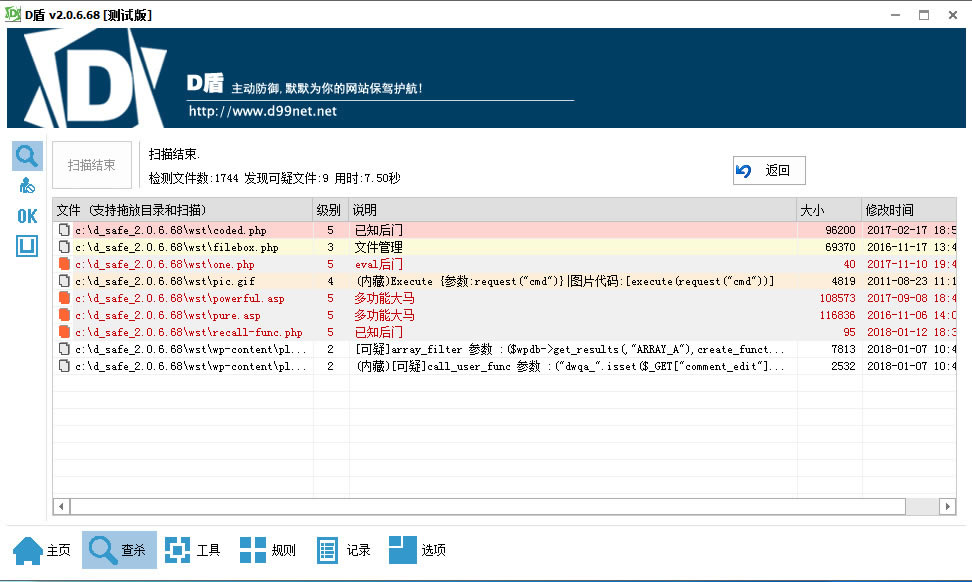The width and height of the screenshot is (972, 582).
Task: Click the magnifier scan icon in left sidebar
Action: pos(27,156)
